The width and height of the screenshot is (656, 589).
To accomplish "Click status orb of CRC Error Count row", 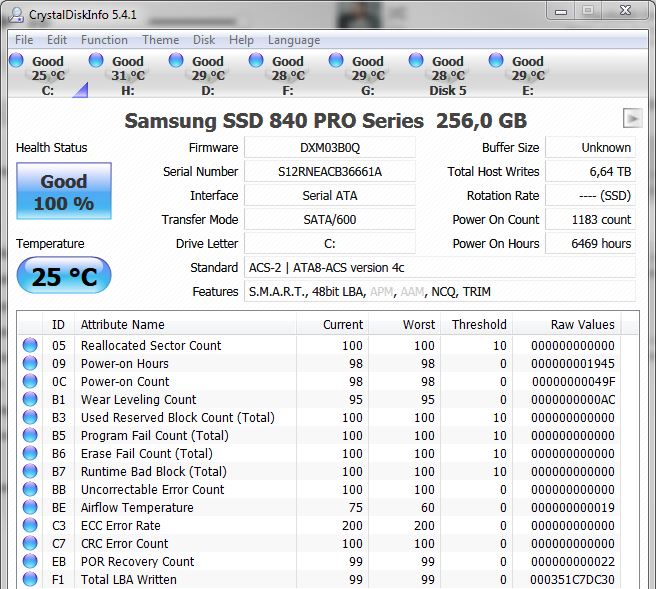I will [30, 543].
